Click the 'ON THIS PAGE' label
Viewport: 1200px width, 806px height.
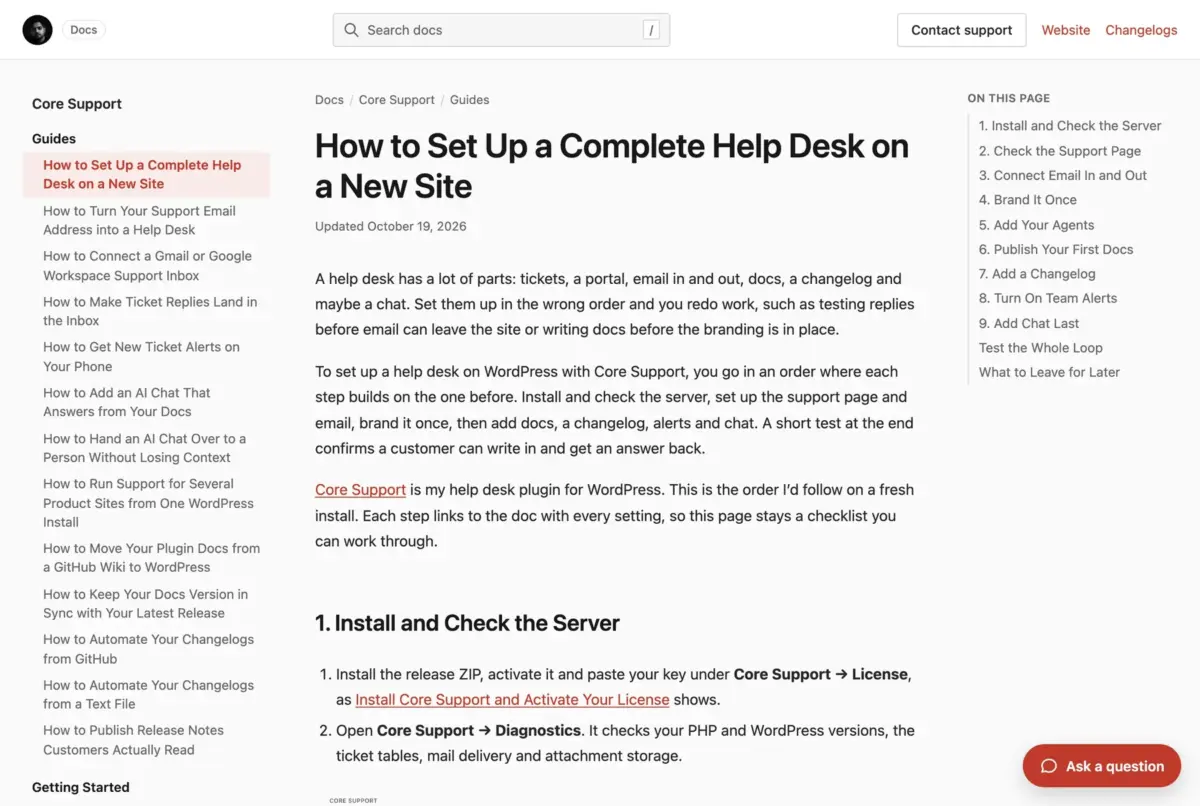(x=1009, y=98)
